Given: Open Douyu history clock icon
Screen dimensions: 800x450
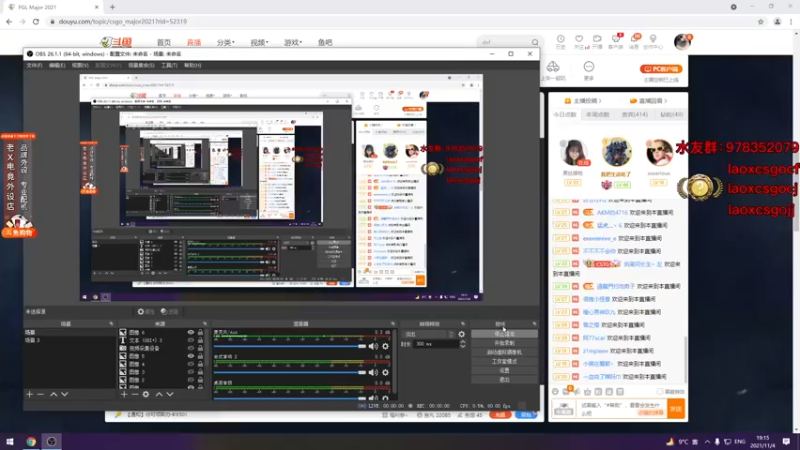Looking at the screenshot, I should click(x=560, y=41).
